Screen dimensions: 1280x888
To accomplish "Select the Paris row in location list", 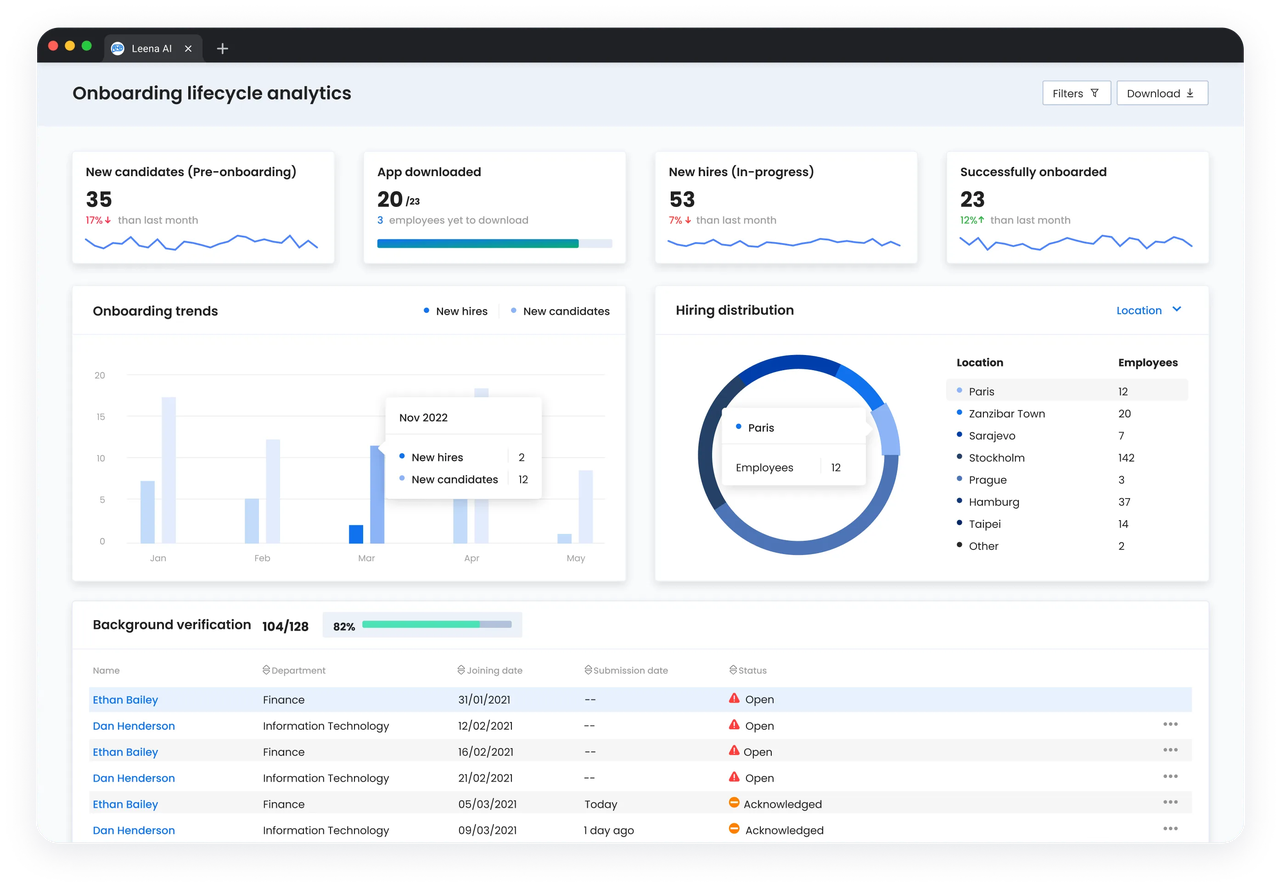I will coord(1066,391).
